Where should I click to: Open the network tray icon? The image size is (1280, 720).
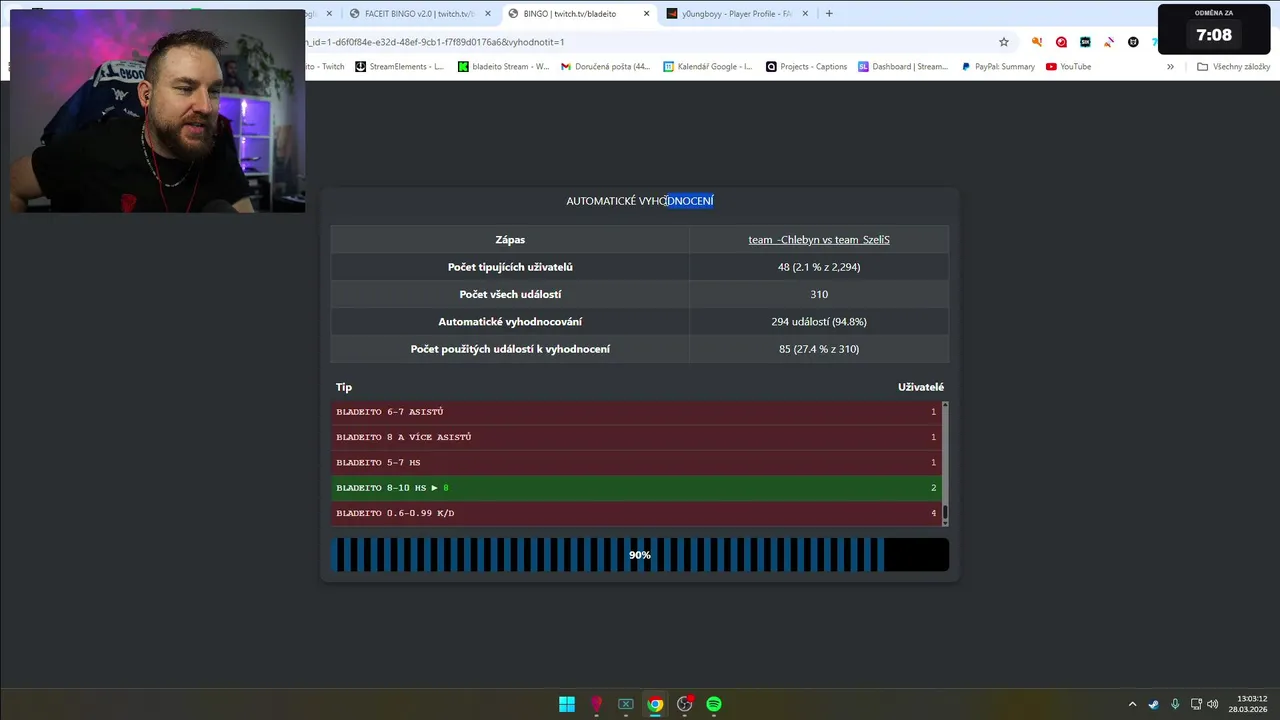pos(1196,704)
